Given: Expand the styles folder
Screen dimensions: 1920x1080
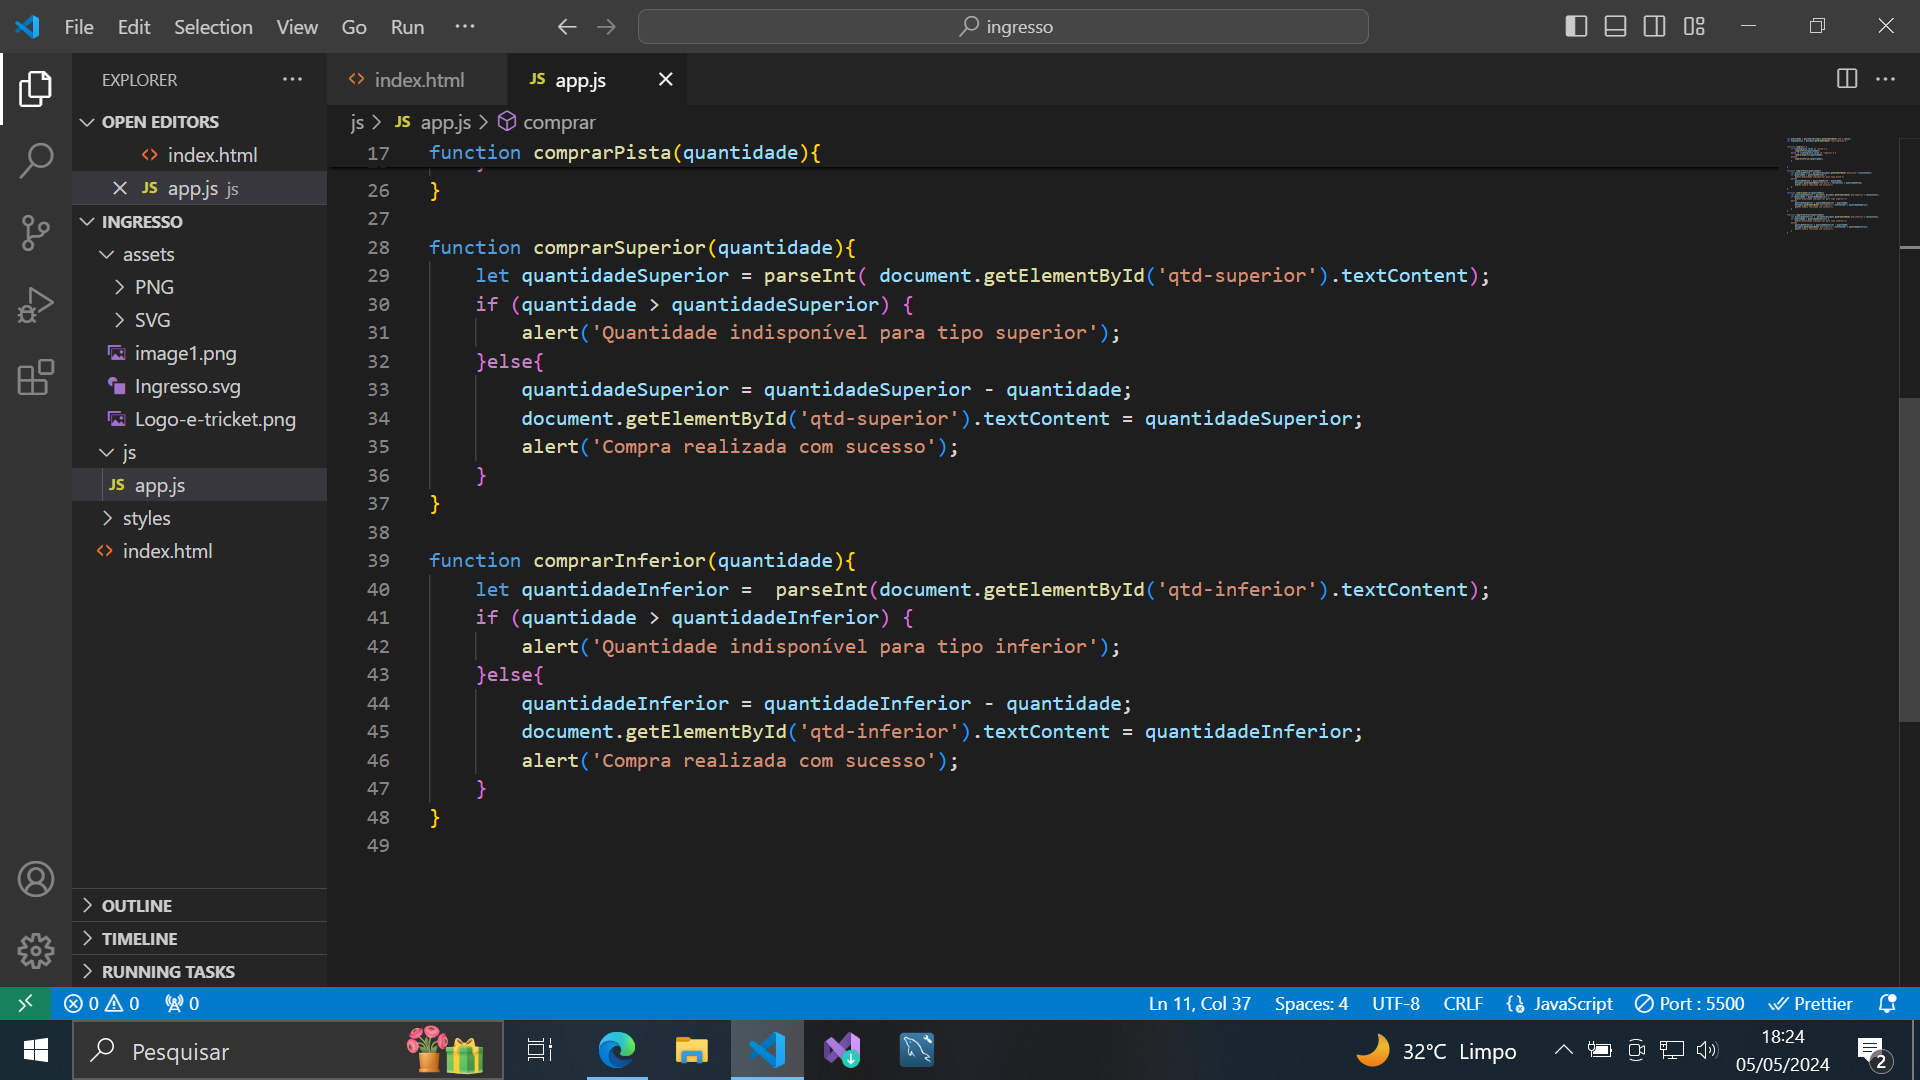Looking at the screenshot, I should click(200, 519).
